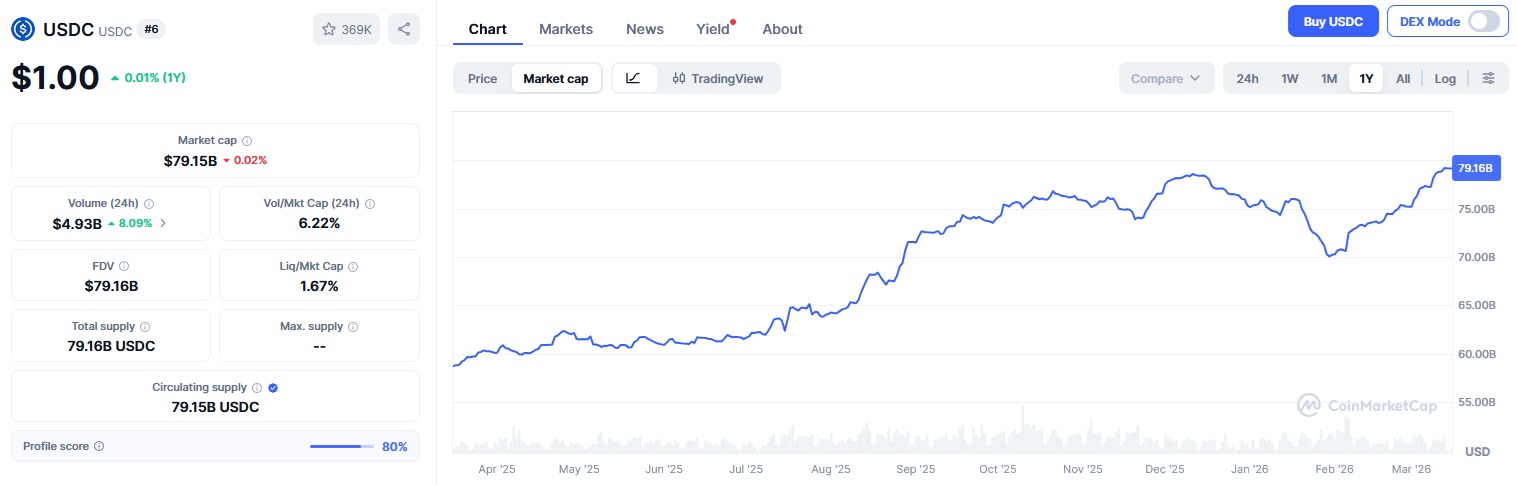Open TradingView candlestick chart mode

(x=717, y=78)
